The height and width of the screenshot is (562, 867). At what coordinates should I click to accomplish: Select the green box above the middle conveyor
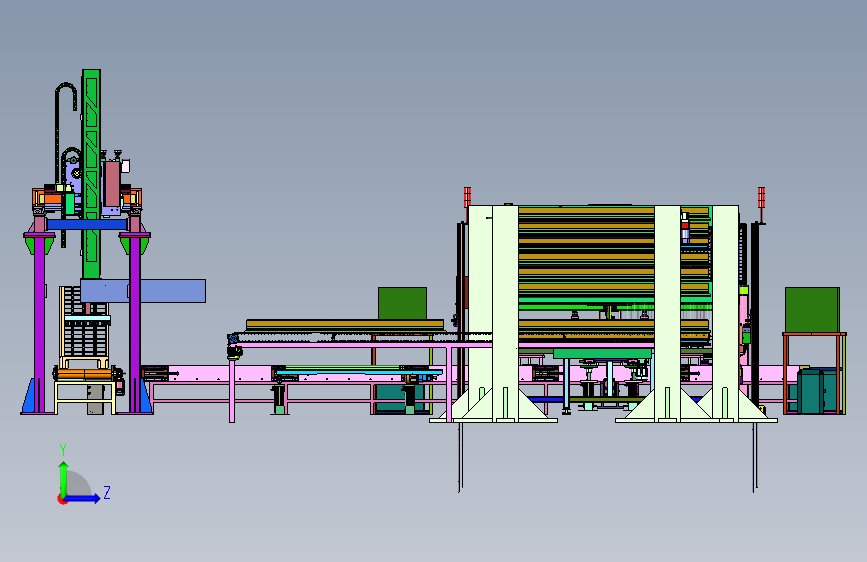pyautogui.click(x=403, y=303)
